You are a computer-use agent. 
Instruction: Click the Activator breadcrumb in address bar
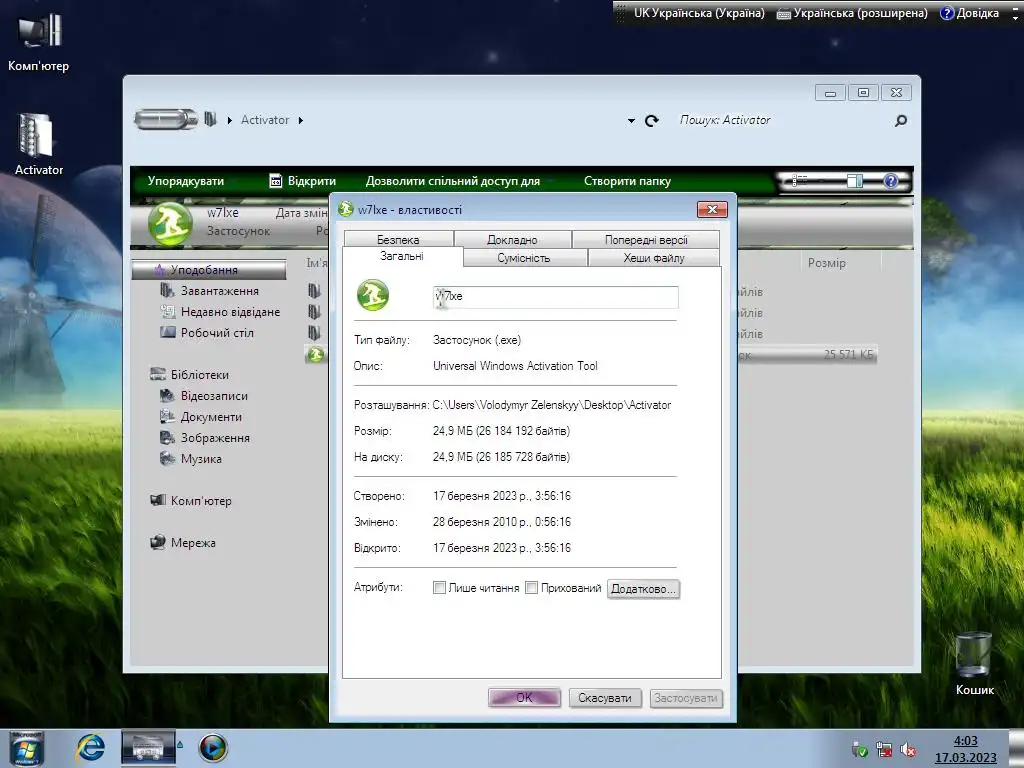pos(264,120)
